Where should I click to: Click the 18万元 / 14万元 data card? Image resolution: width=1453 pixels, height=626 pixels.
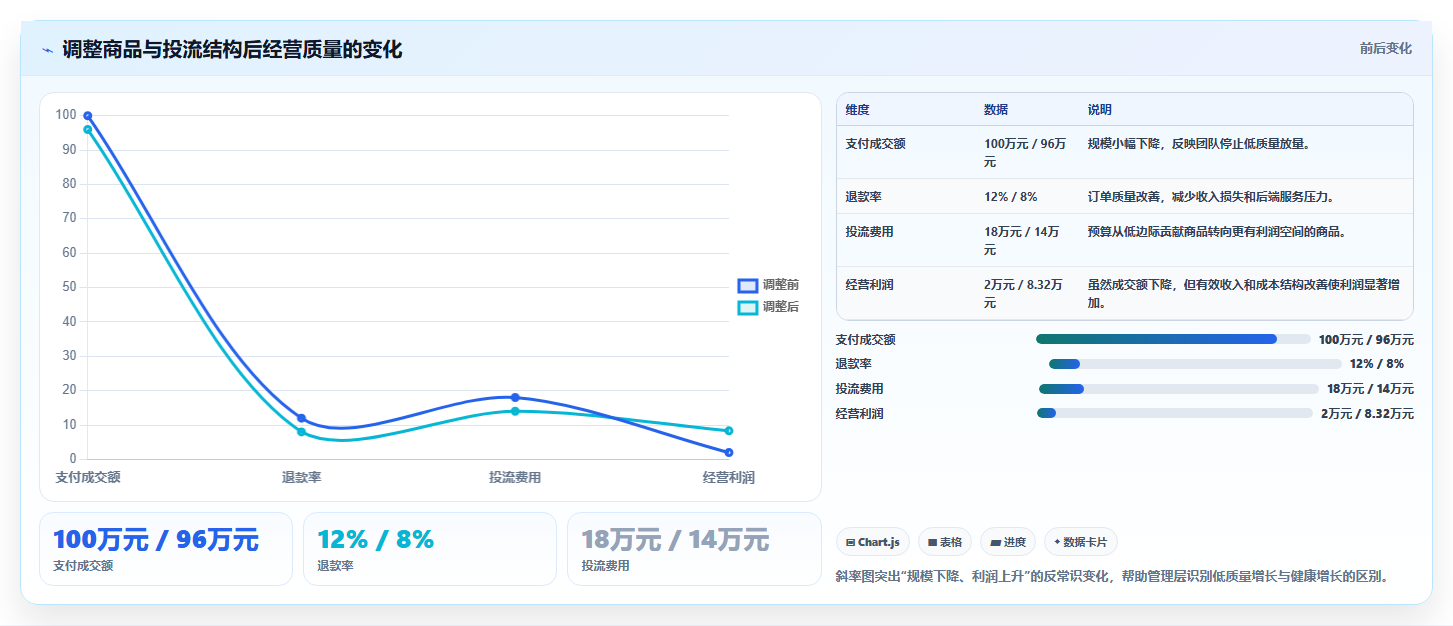(x=694, y=549)
